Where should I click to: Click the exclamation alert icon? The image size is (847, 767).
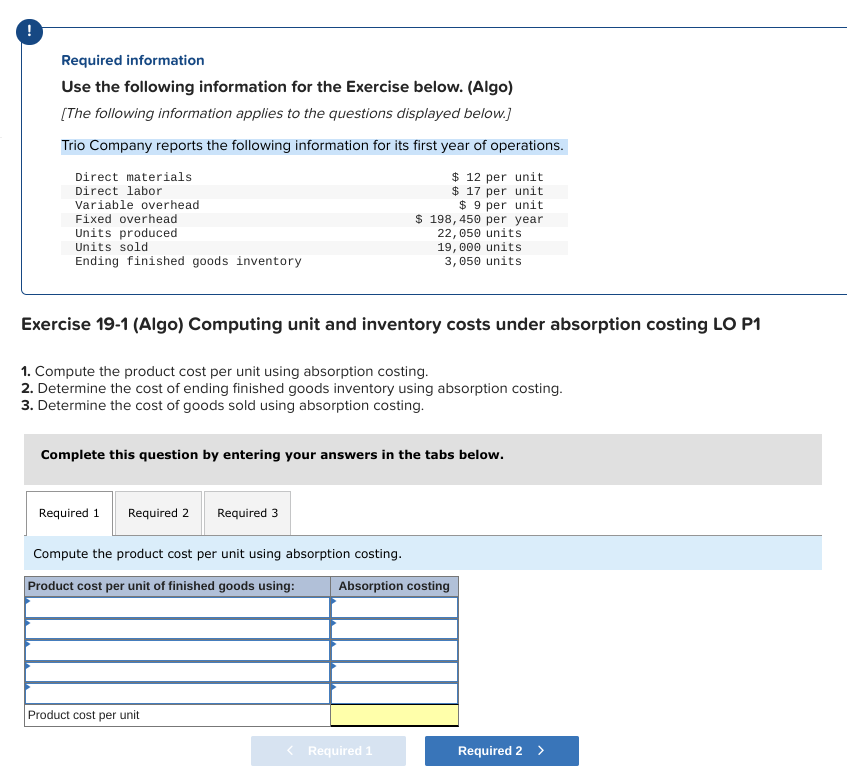pyautogui.click(x=29, y=31)
